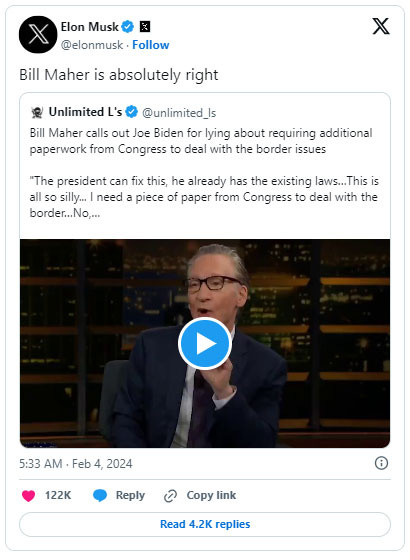Open the Elon Musk display name link

(89, 27)
